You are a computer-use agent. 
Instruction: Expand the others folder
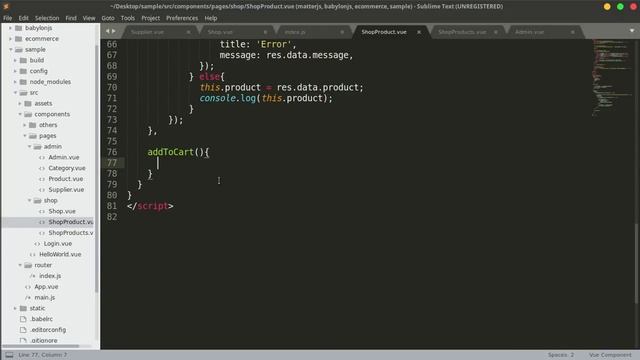click(x=24, y=125)
